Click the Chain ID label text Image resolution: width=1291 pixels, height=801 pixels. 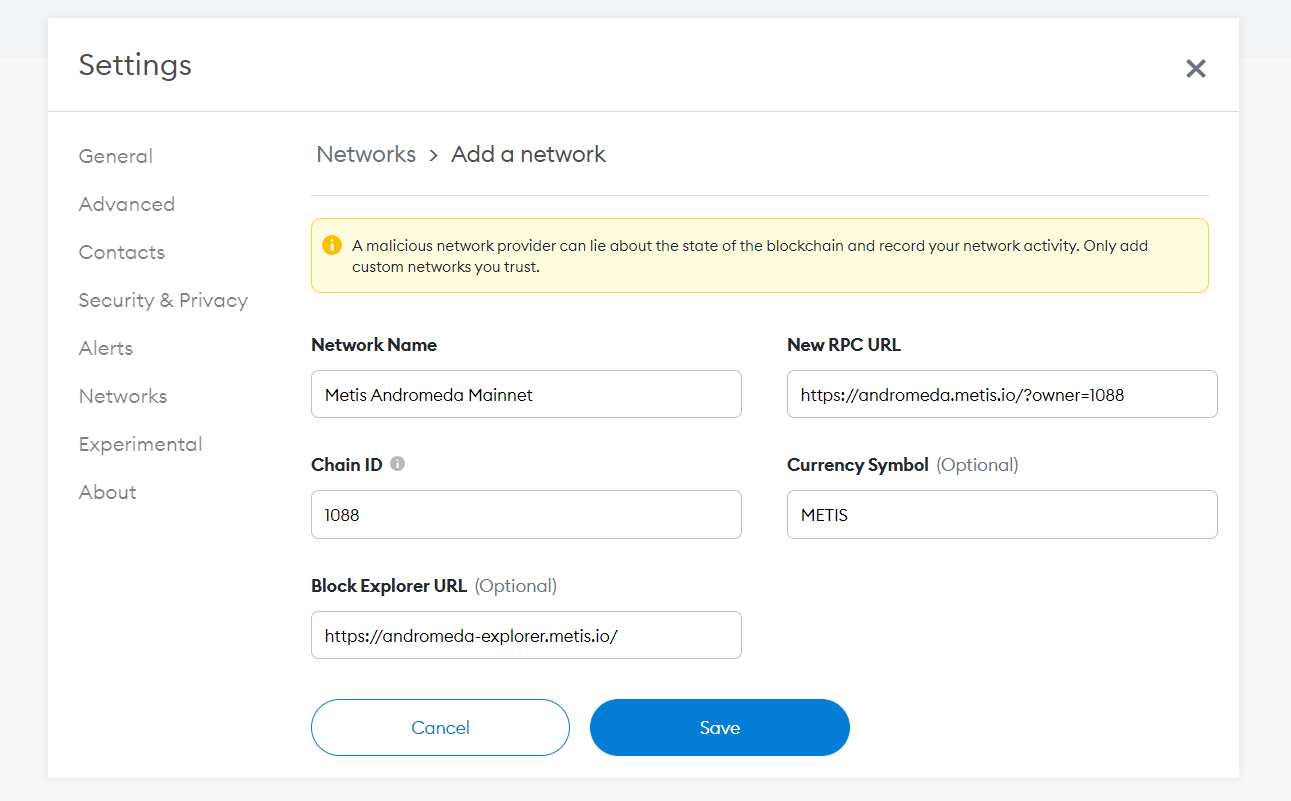(347, 465)
